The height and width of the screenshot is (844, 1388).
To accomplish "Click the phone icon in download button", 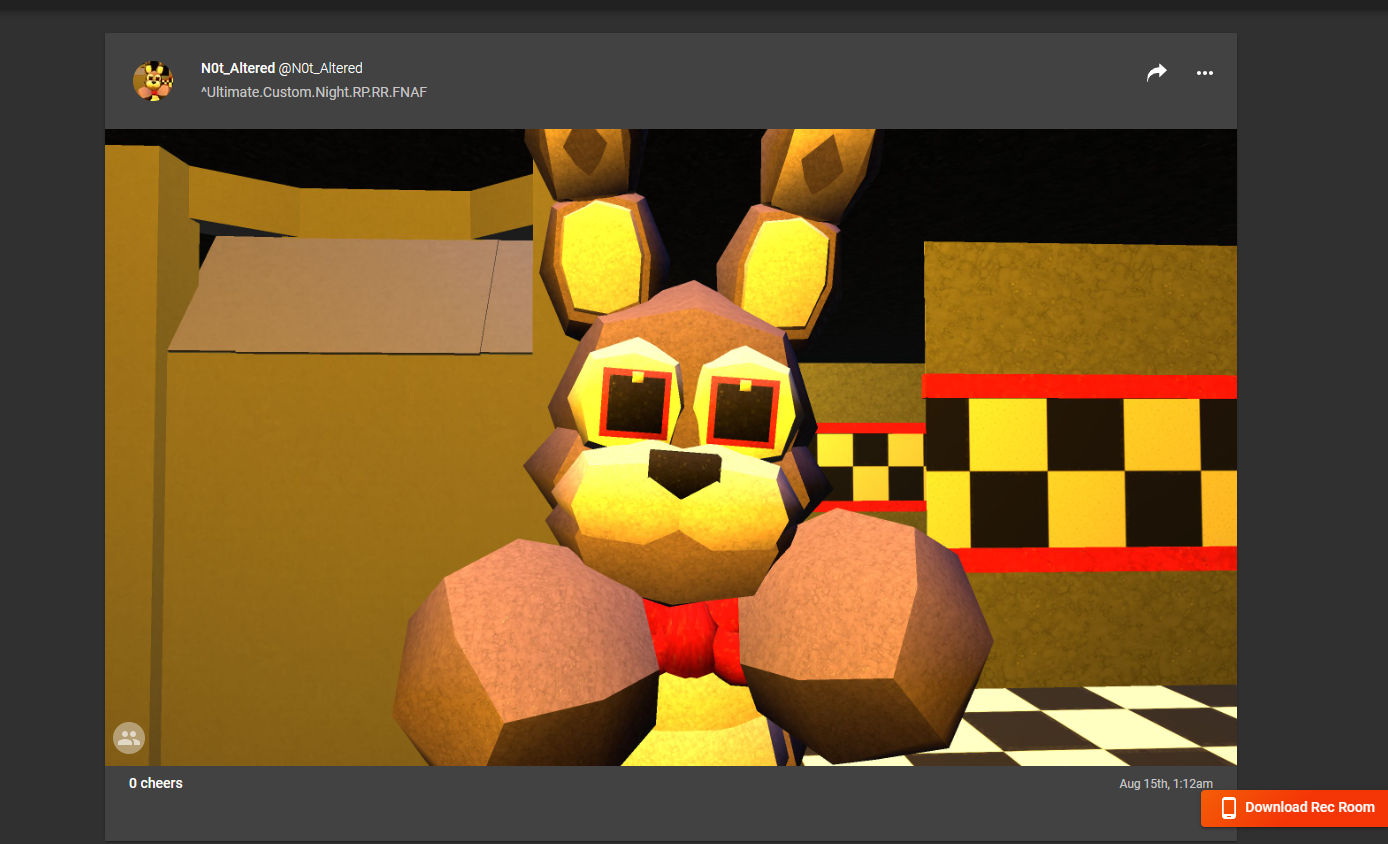I will [1229, 808].
